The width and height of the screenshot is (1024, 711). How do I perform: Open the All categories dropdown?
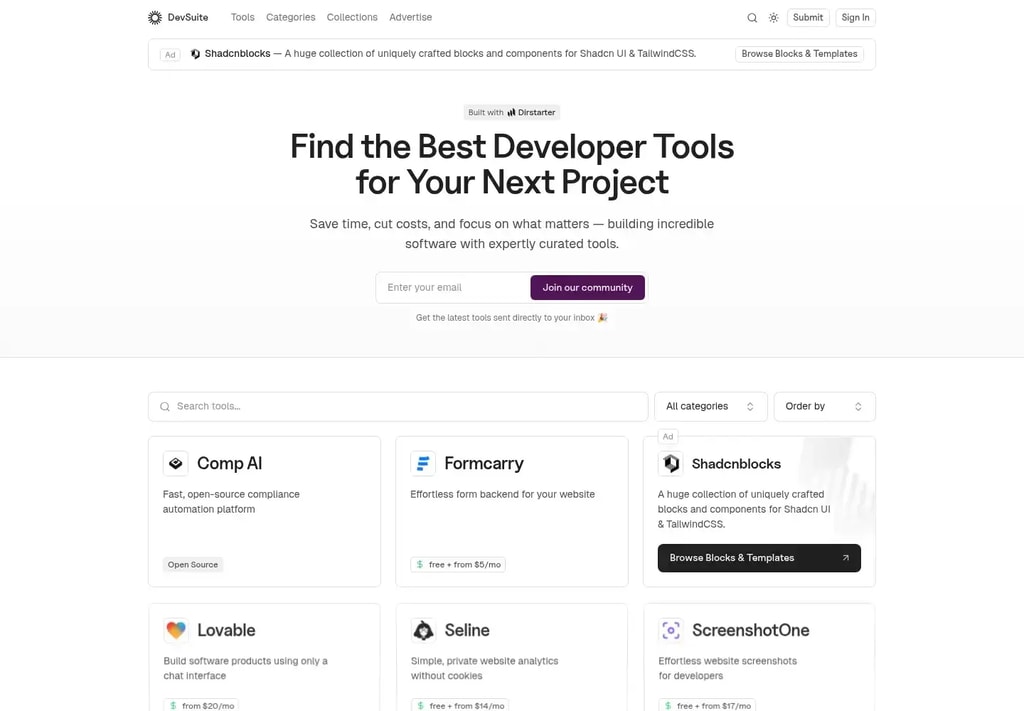point(711,406)
